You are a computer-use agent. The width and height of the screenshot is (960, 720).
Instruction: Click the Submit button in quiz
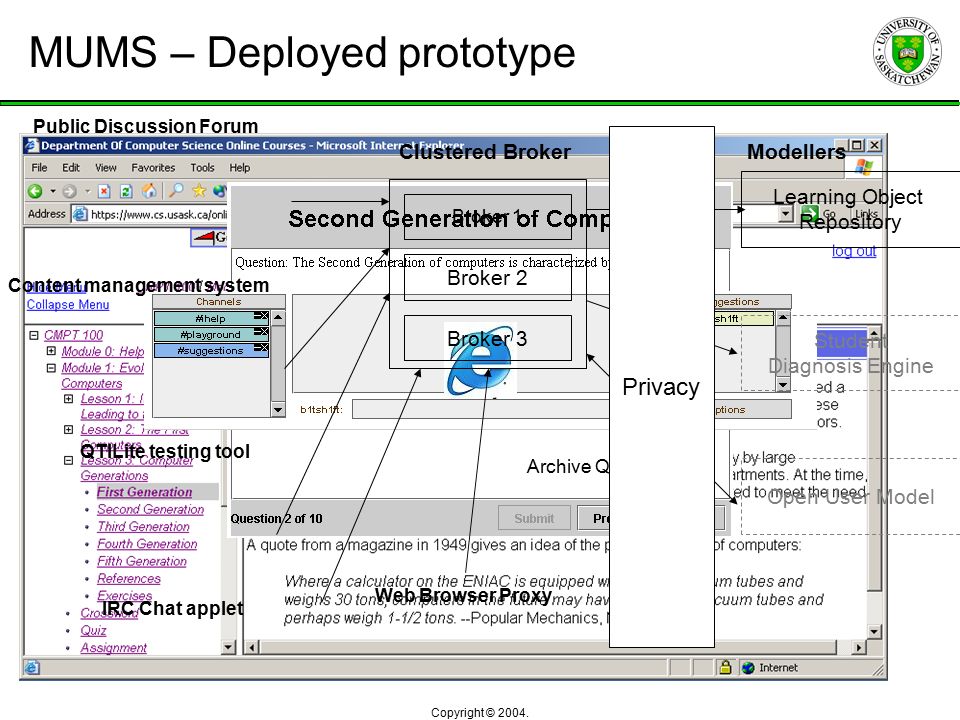[x=534, y=518]
